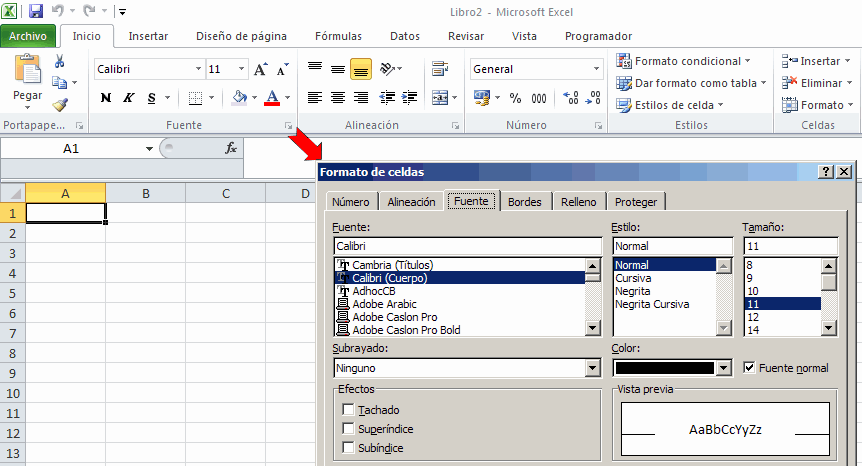Align text left in Alineación group
Screen dimensions: 862x466
[x=315, y=98]
